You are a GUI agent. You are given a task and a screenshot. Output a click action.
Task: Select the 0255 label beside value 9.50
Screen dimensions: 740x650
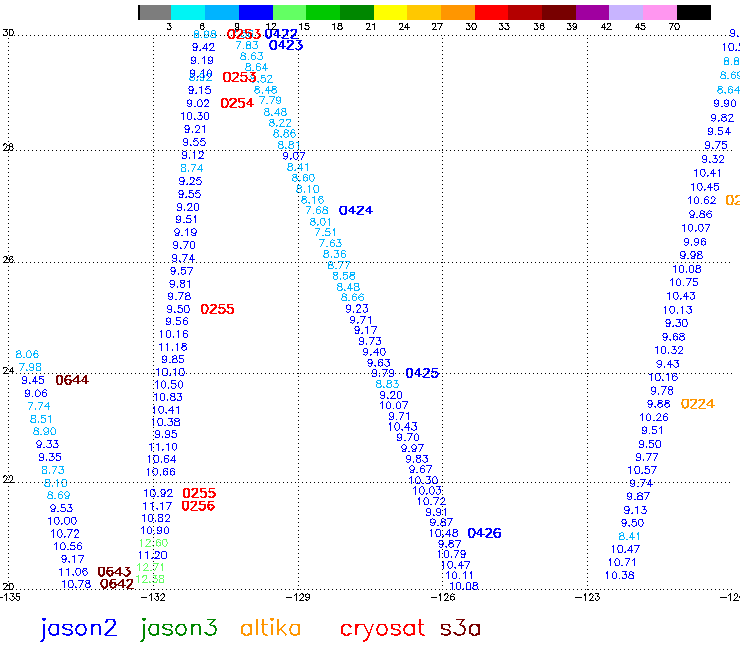coord(217,309)
